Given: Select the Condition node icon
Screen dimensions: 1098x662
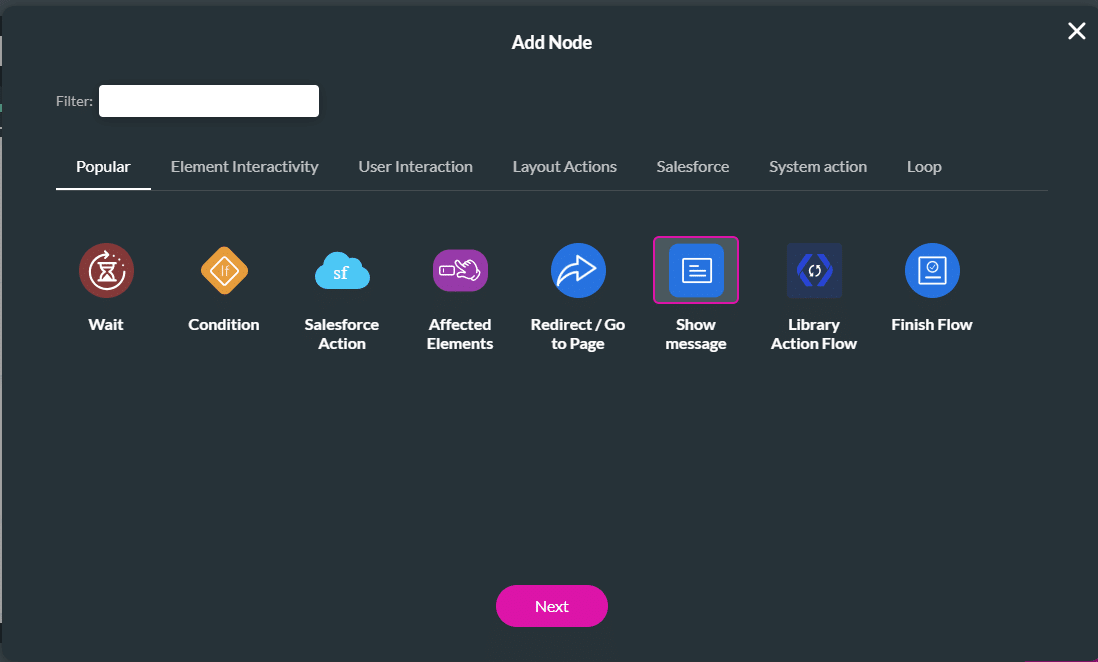Looking at the screenshot, I should click(x=224, y=270).
